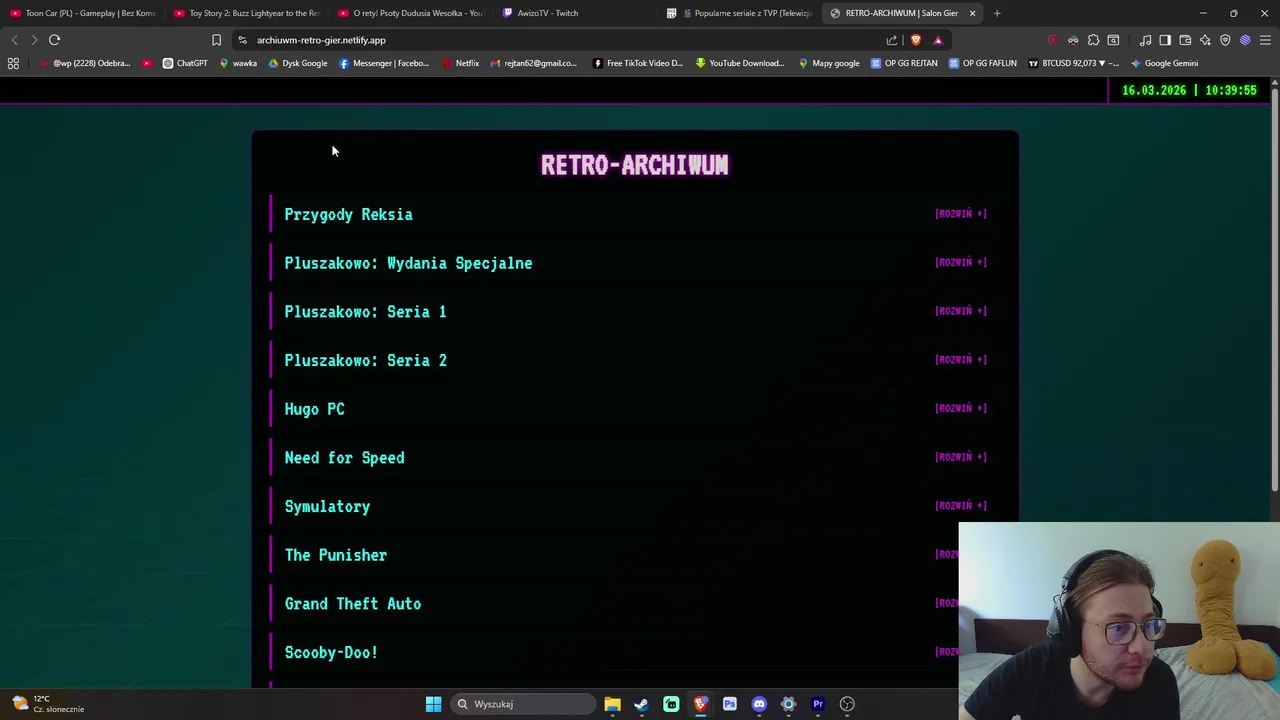Click the Wyszukaj taskbar search box
The height and width of the screenshot is (720, 1280).
(523, 704)
